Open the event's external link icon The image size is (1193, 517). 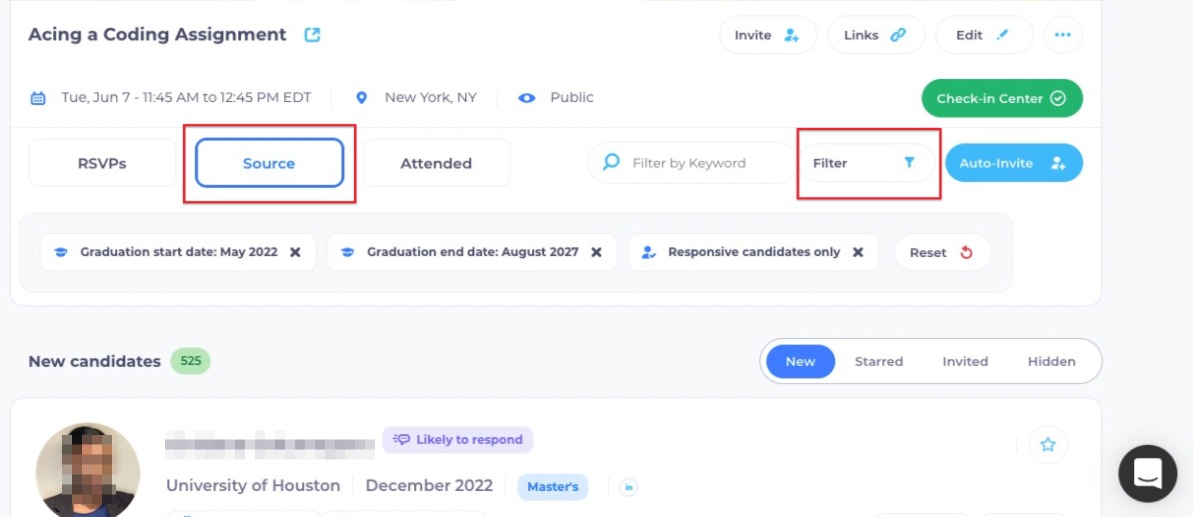tap(312, 35)
